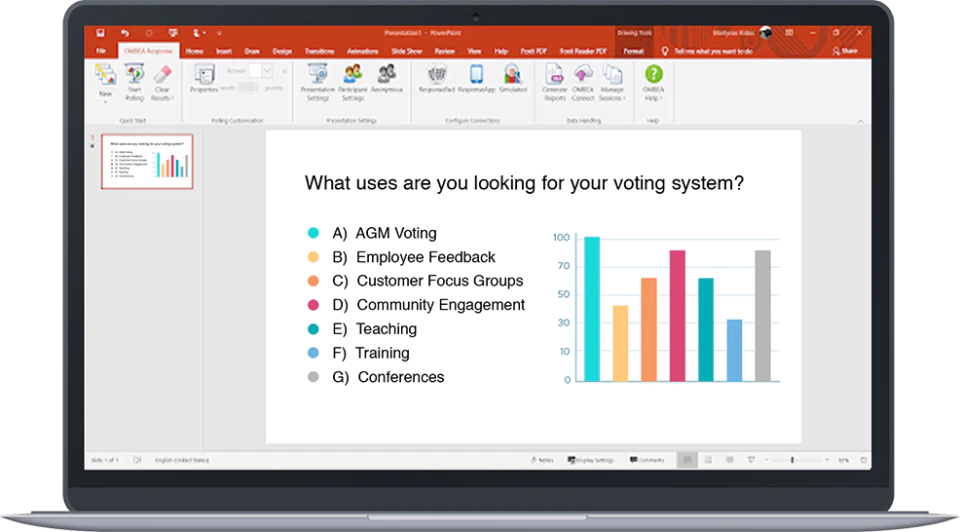Click the 'Employee Feedback' answer text
This screenshot has width=960, height=532.
pyautogui.click(x=426, y=257)
